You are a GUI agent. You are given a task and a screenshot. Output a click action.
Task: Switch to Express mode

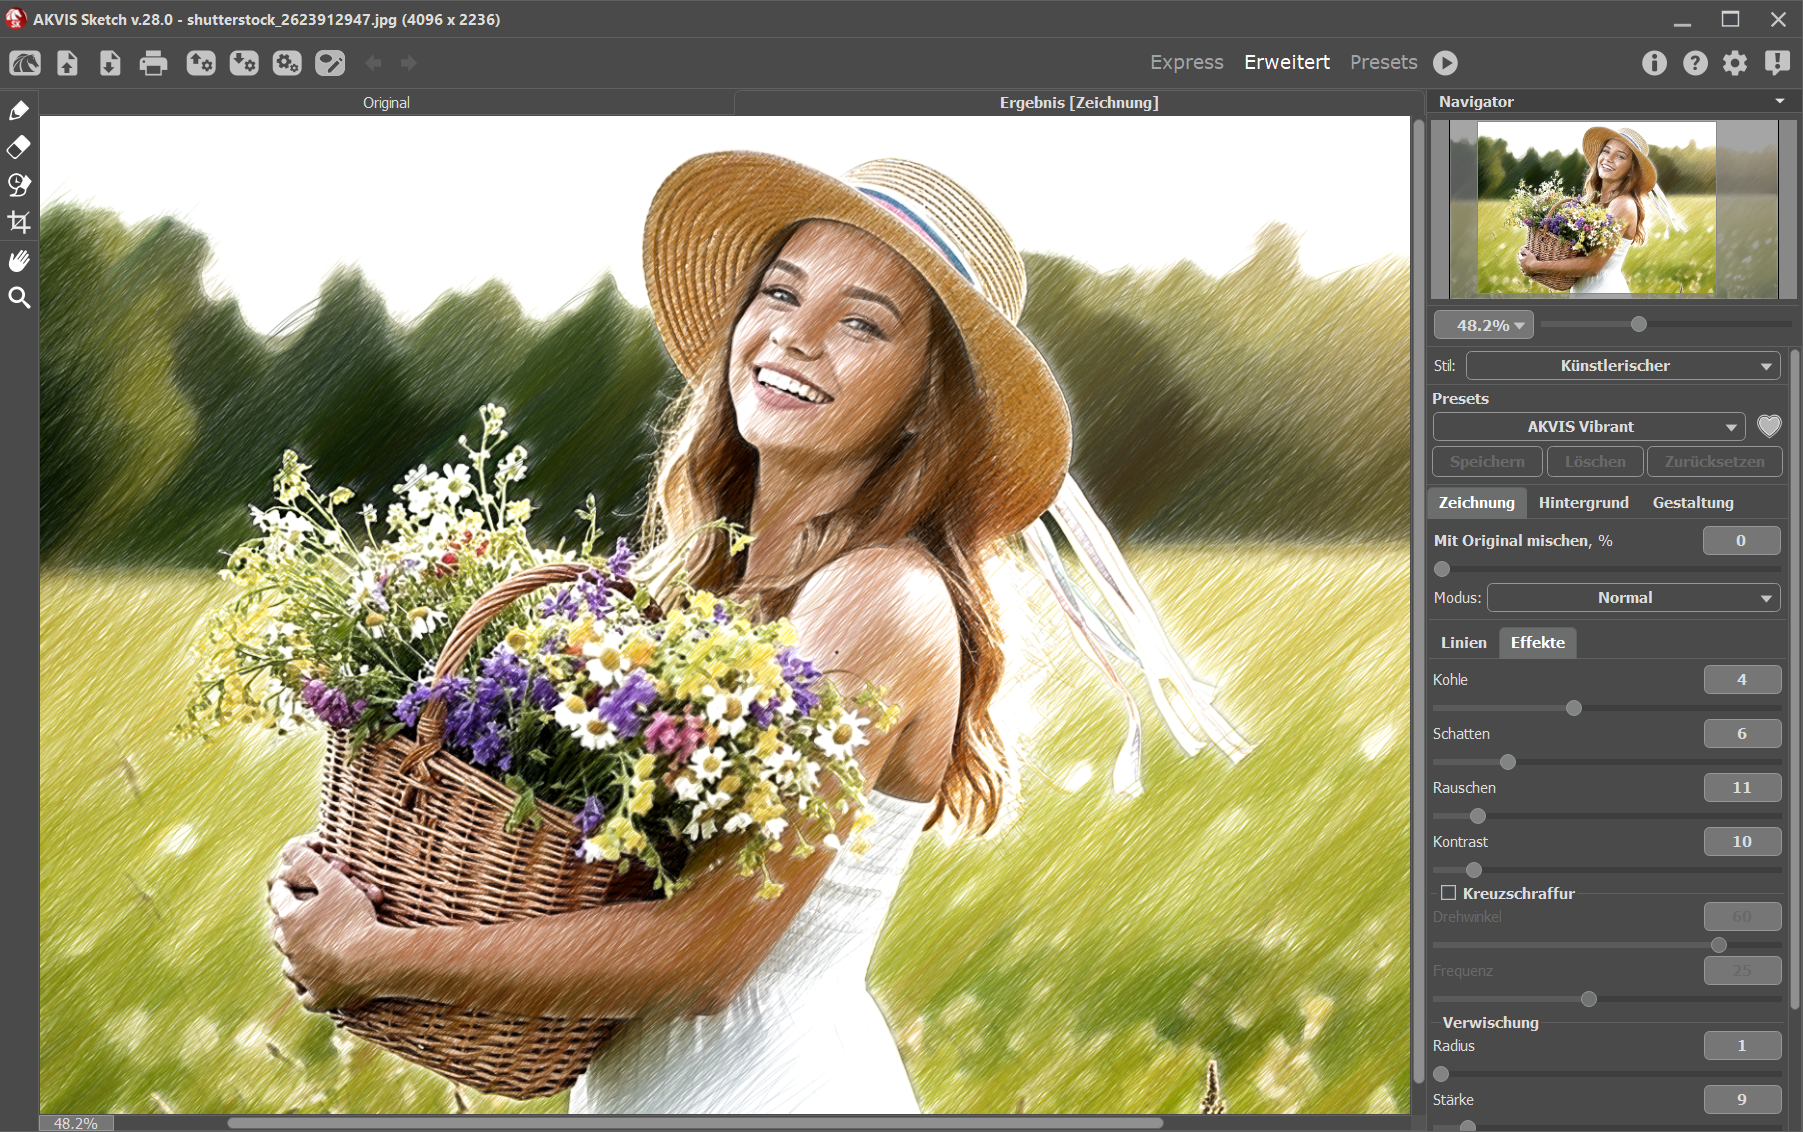click(x=1186, y=62)
